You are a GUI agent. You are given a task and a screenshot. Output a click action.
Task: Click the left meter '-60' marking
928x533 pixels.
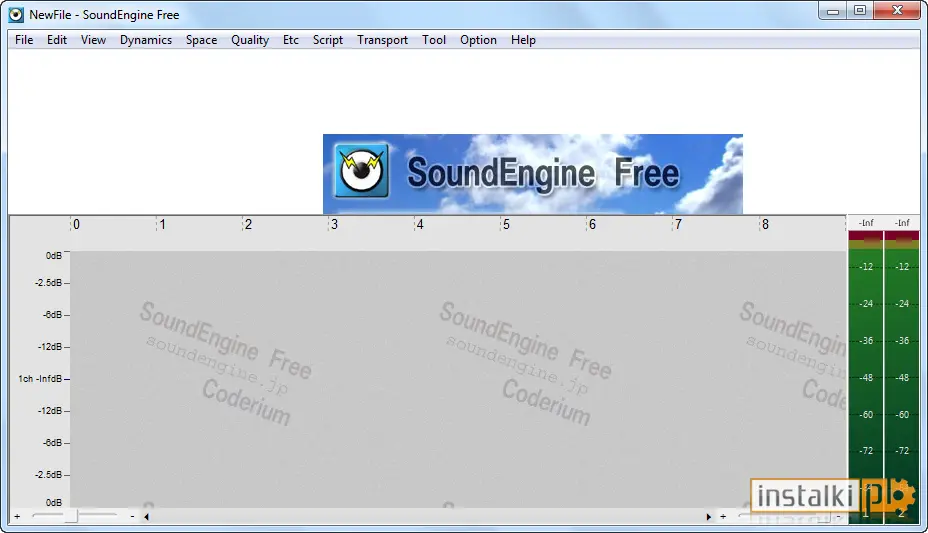click(866, 415)
